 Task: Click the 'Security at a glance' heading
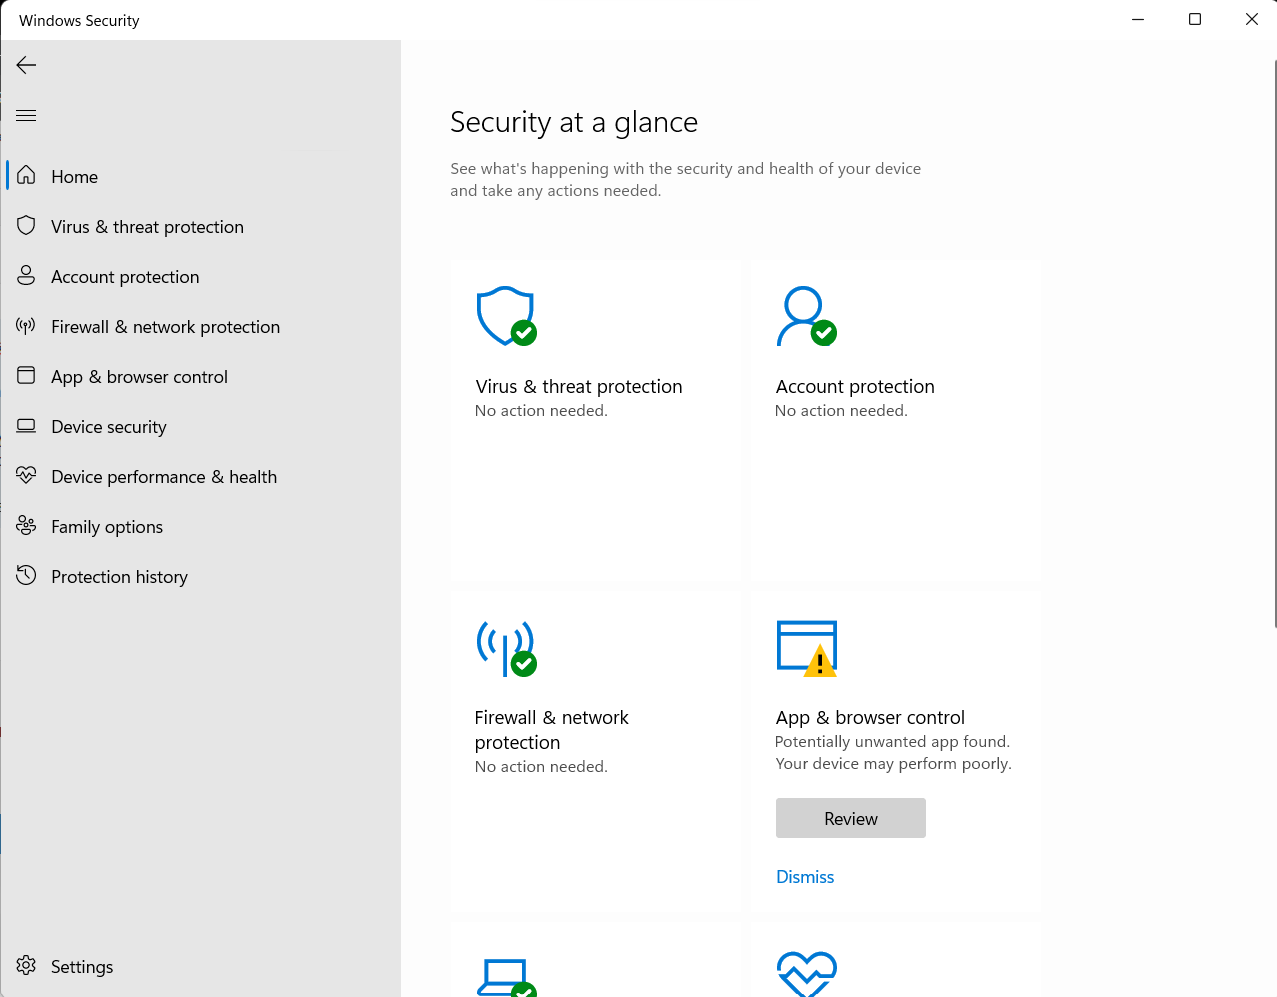tap(574, 122)
